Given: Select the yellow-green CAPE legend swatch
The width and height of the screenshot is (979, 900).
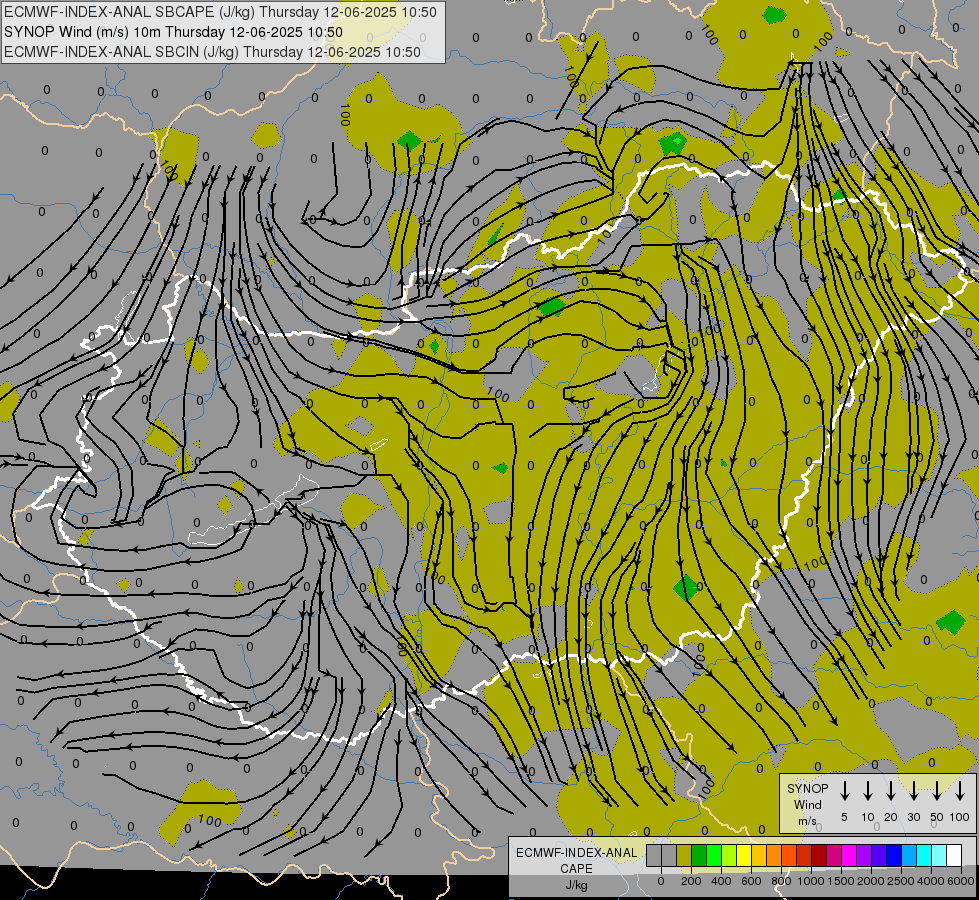Looking at the screenshot, I should coord(729,855).
